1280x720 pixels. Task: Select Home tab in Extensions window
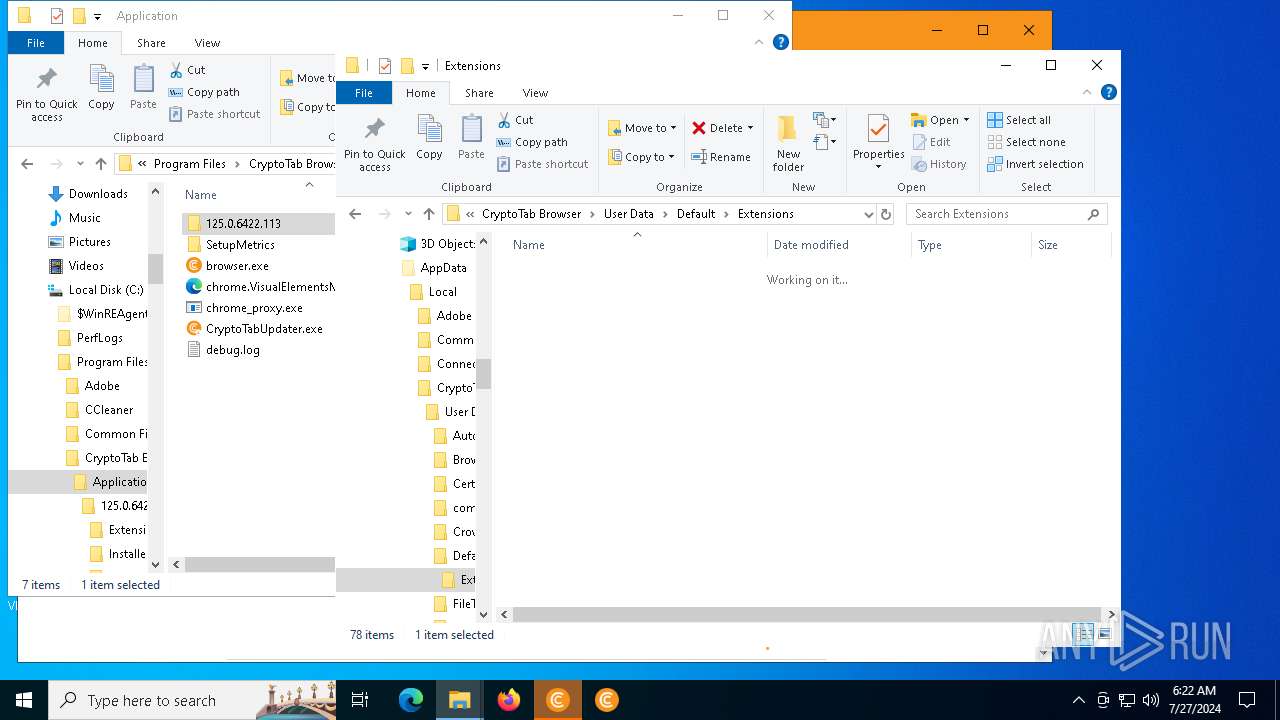click(421, 93)
